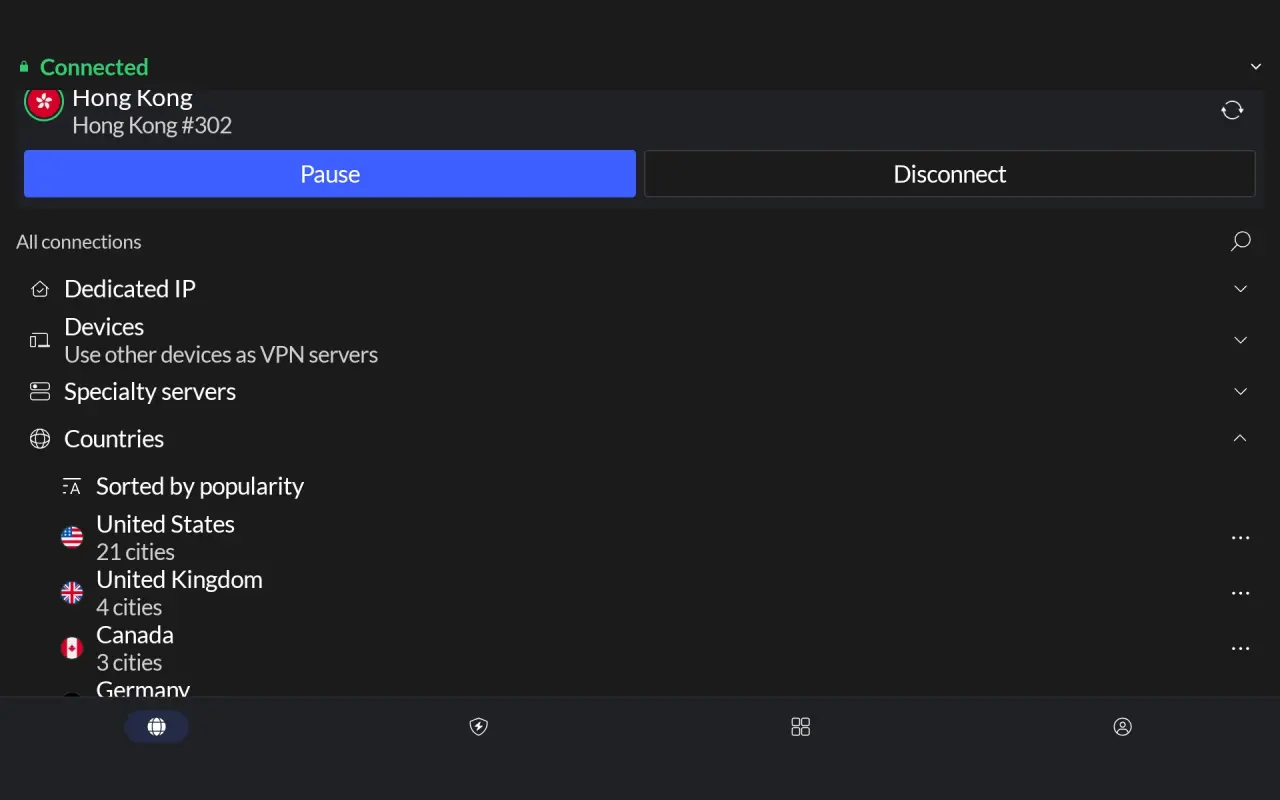Click the refresh server icon beside Hong Kong
This screenshot has height=800, width=1280.
coord(1232,110)
